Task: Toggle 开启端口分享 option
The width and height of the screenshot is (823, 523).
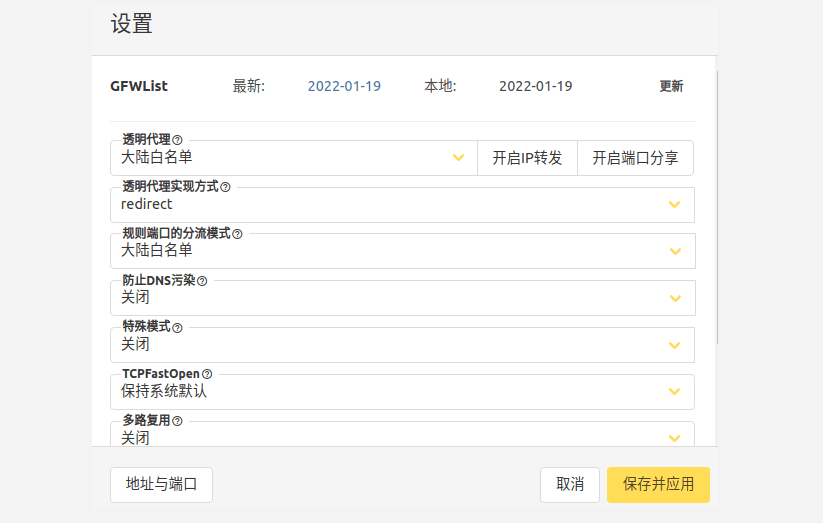Action: pos(635,158)
